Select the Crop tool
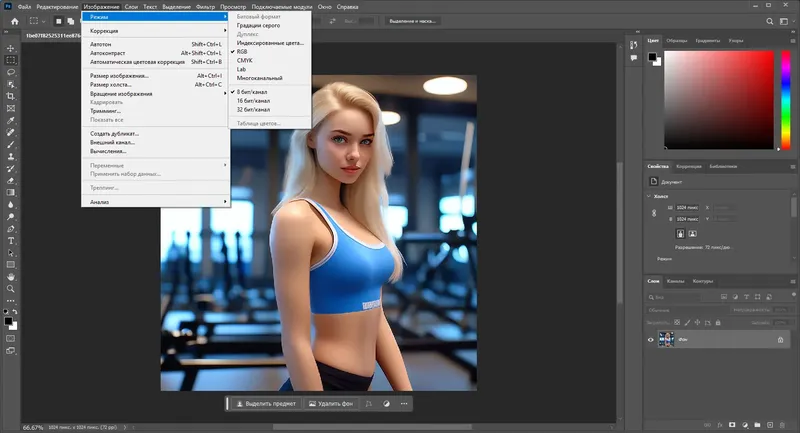Screen dimensions: 800x433 (11, 95)
